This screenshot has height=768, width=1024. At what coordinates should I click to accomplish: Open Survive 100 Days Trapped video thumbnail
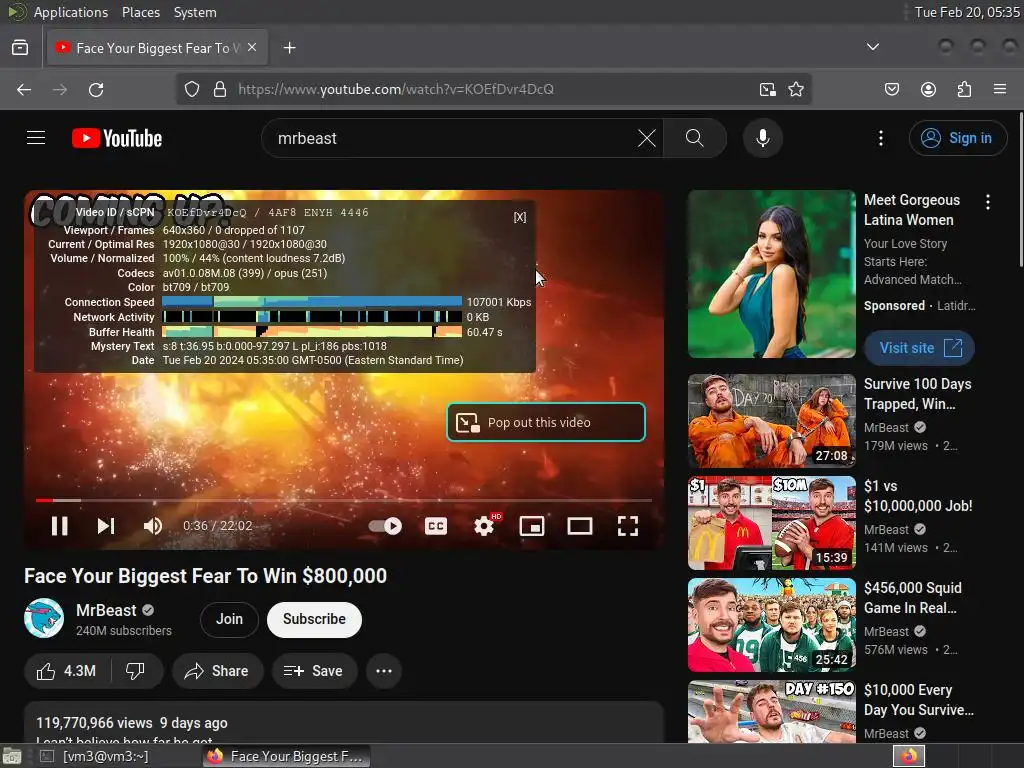tap(771, 421)
